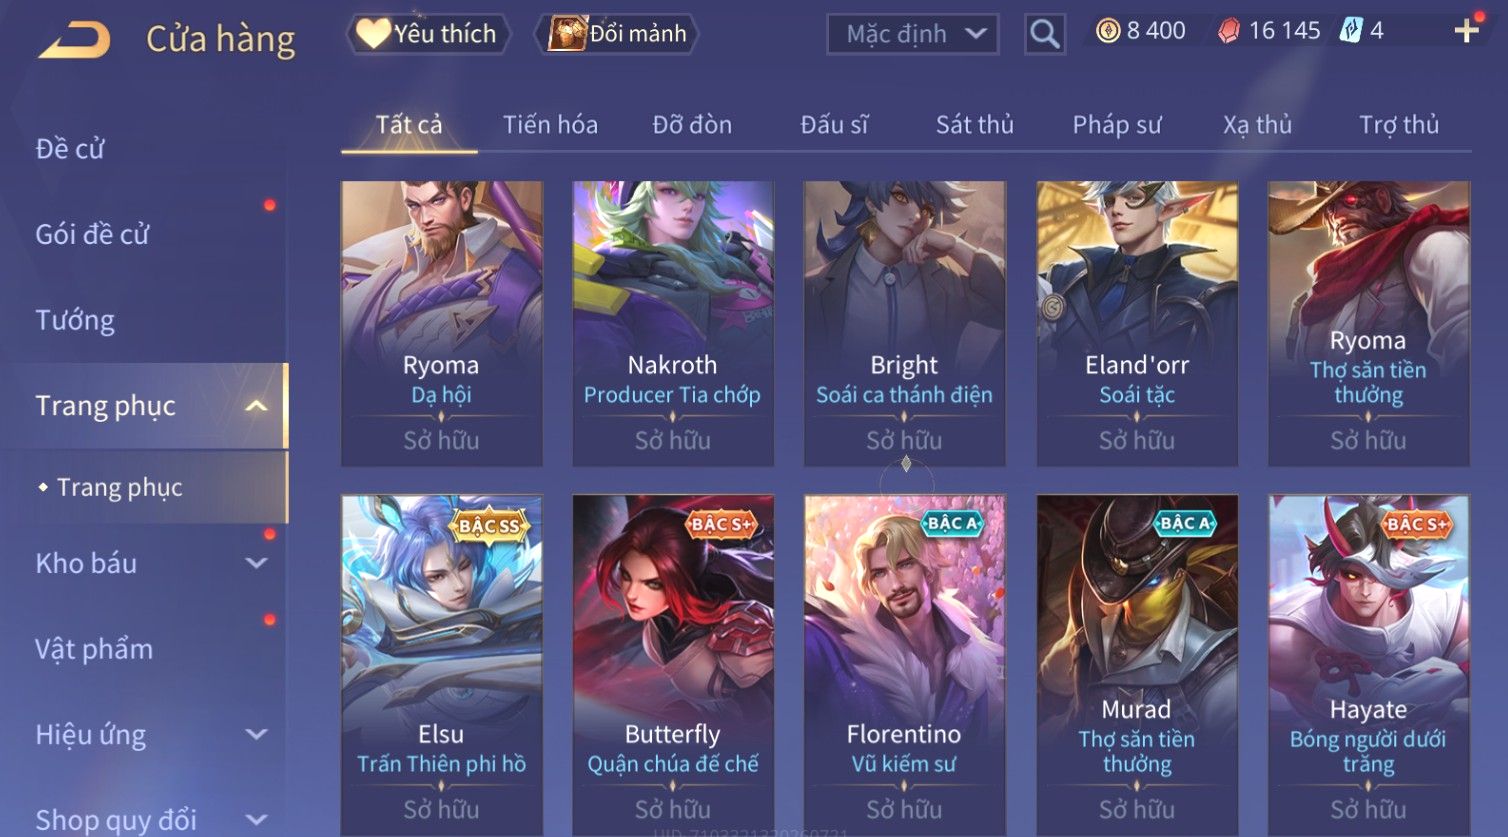Screen dimensions: 1508x837
Task: Open the Nakroth Producer Tia chớp skin card
Action: [673, 323]
